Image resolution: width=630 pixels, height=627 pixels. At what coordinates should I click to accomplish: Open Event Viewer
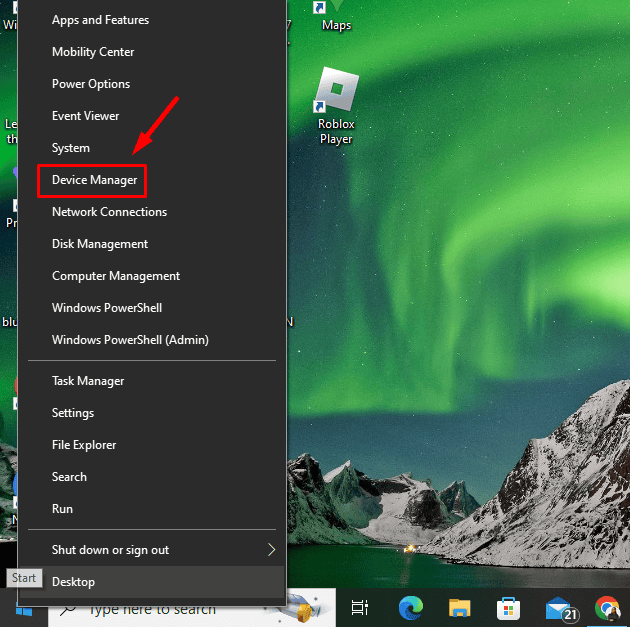tap(152, 116)
